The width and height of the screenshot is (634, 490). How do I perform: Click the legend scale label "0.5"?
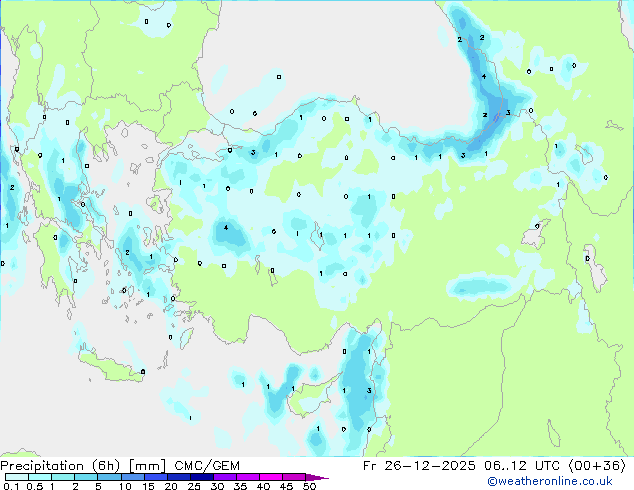(x=35, y=486)
